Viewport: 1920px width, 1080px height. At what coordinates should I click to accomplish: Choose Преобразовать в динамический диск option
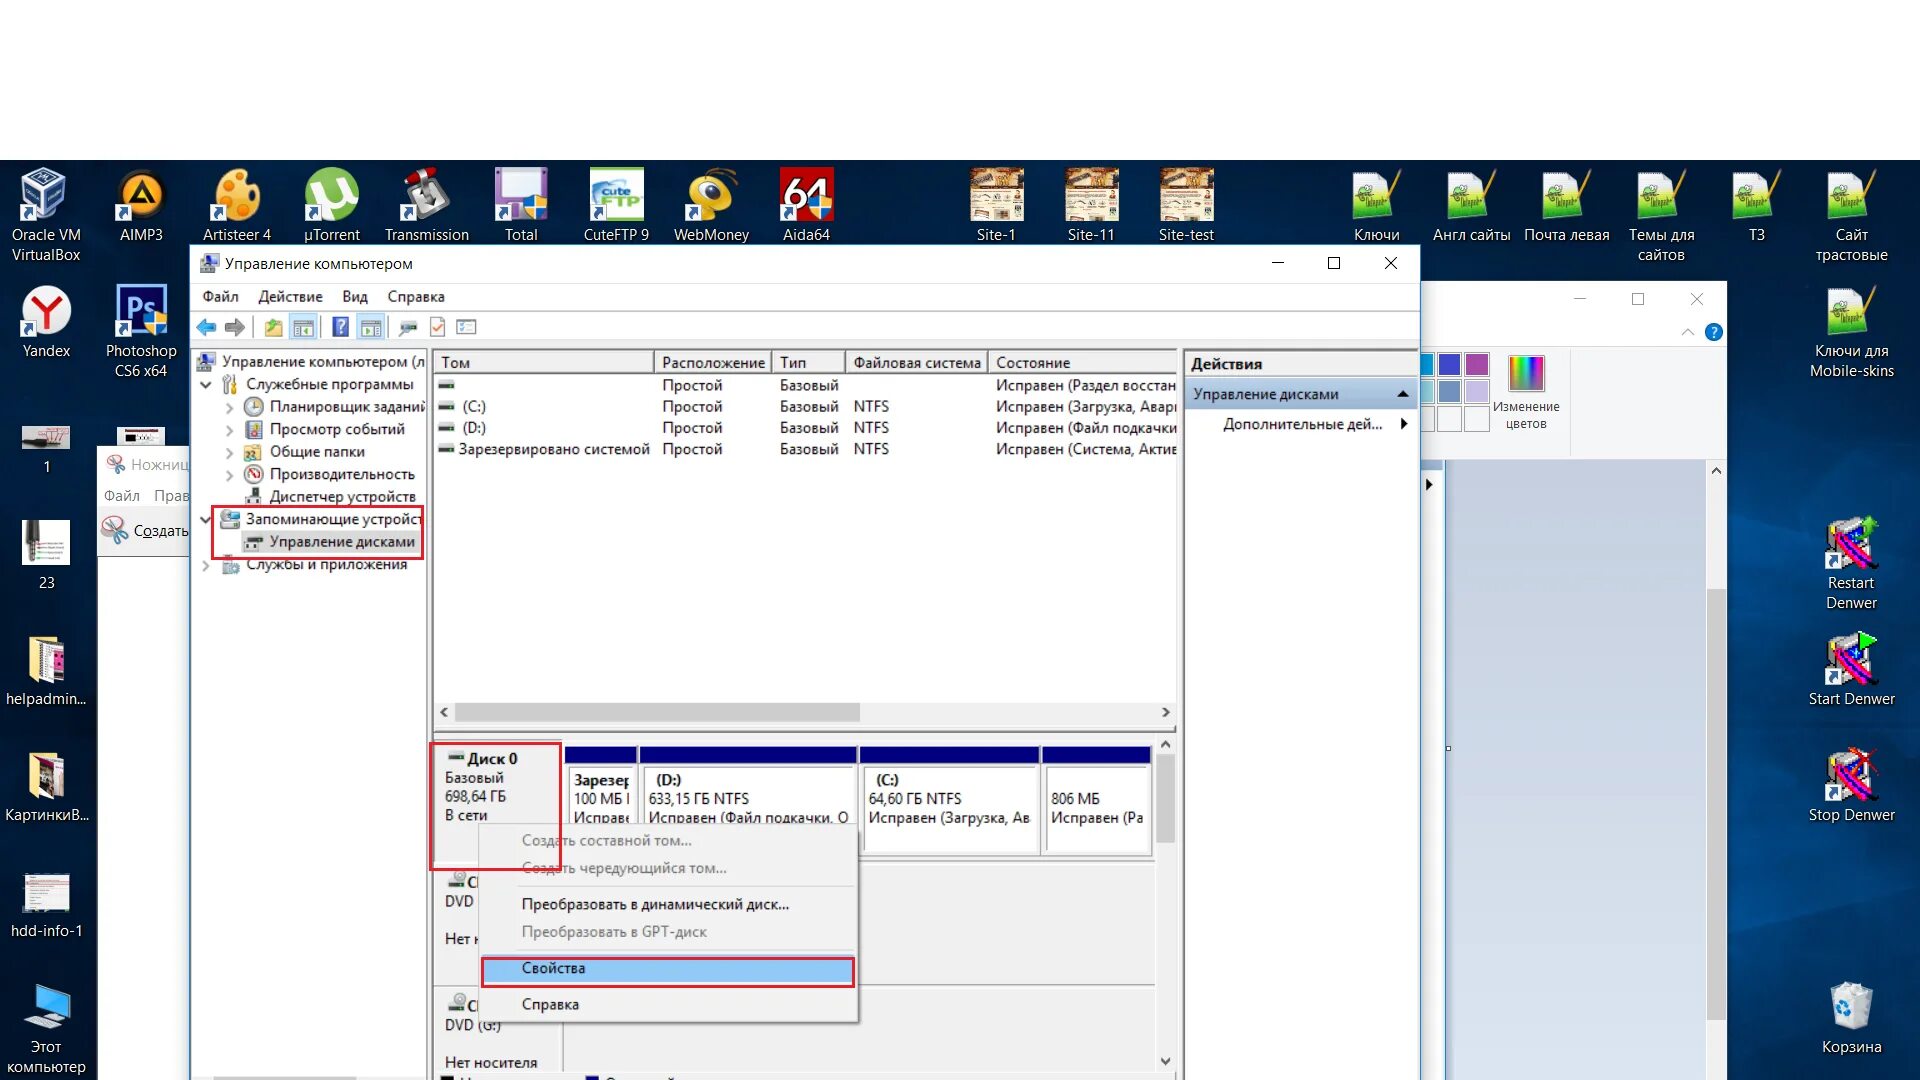(x=655, y=904)
